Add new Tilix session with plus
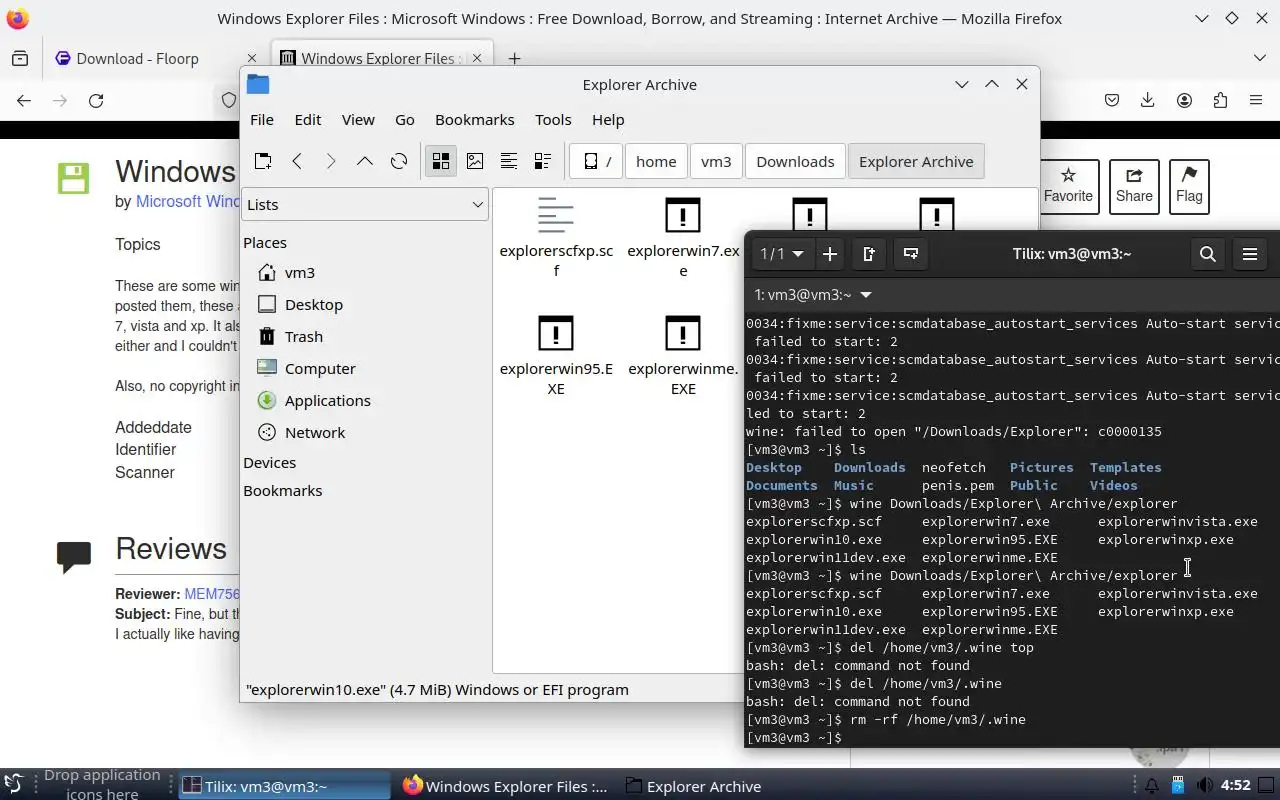Screen dimensions: 1280x800 click(830, 254)
